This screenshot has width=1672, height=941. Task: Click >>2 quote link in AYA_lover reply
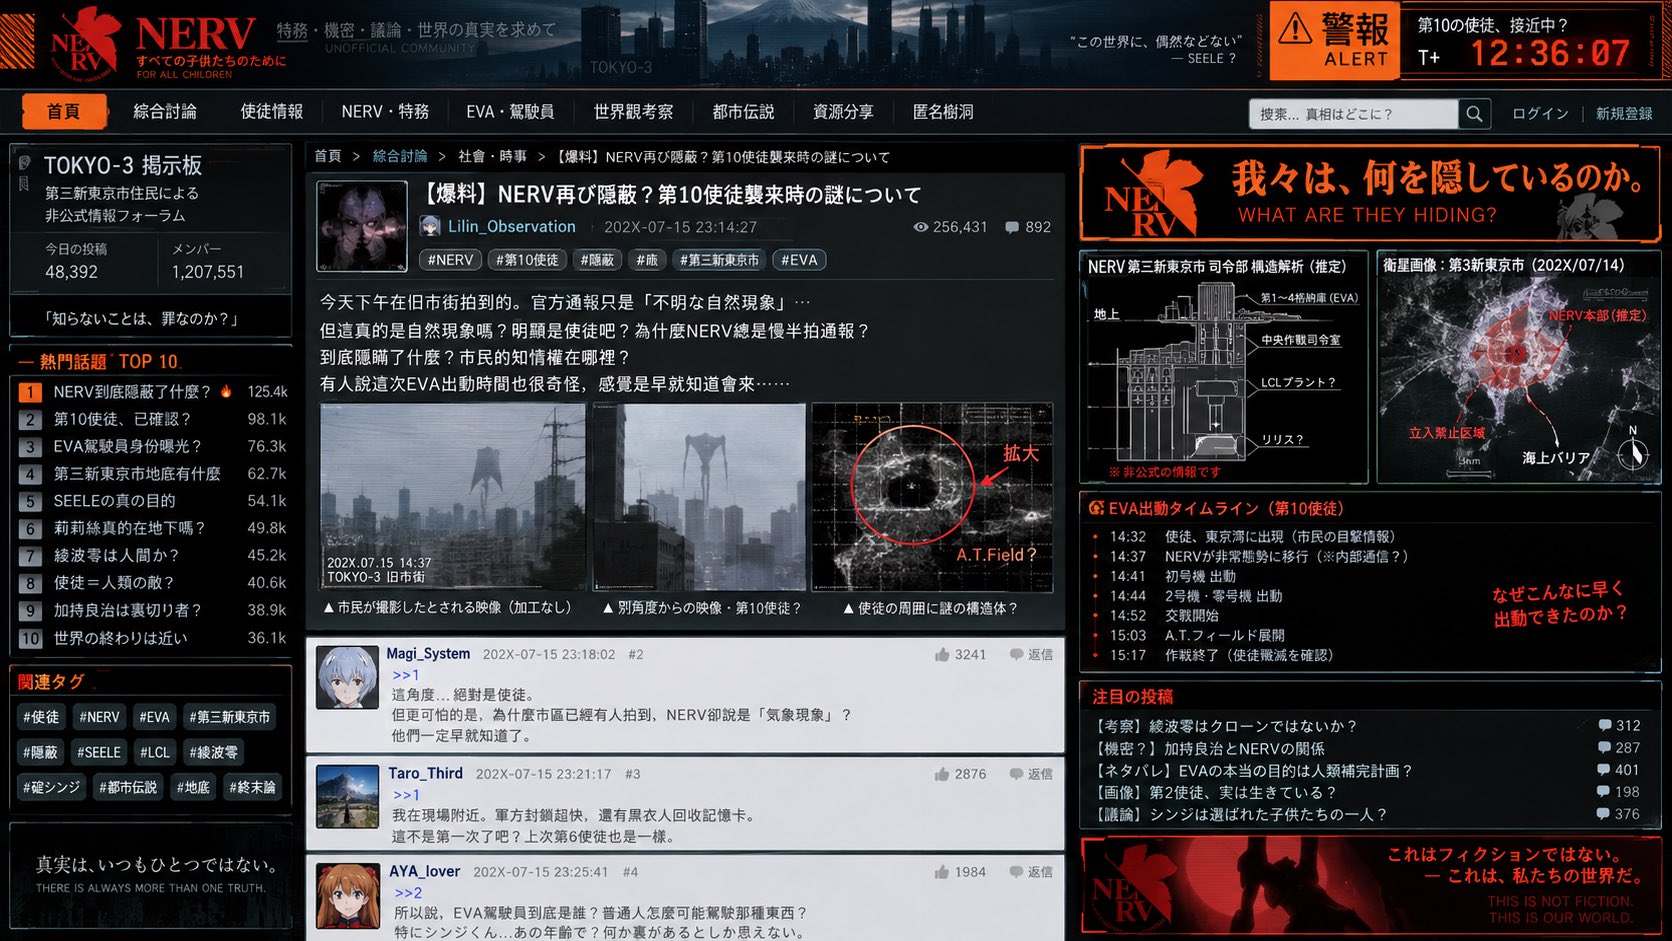(x=408, y=893)
